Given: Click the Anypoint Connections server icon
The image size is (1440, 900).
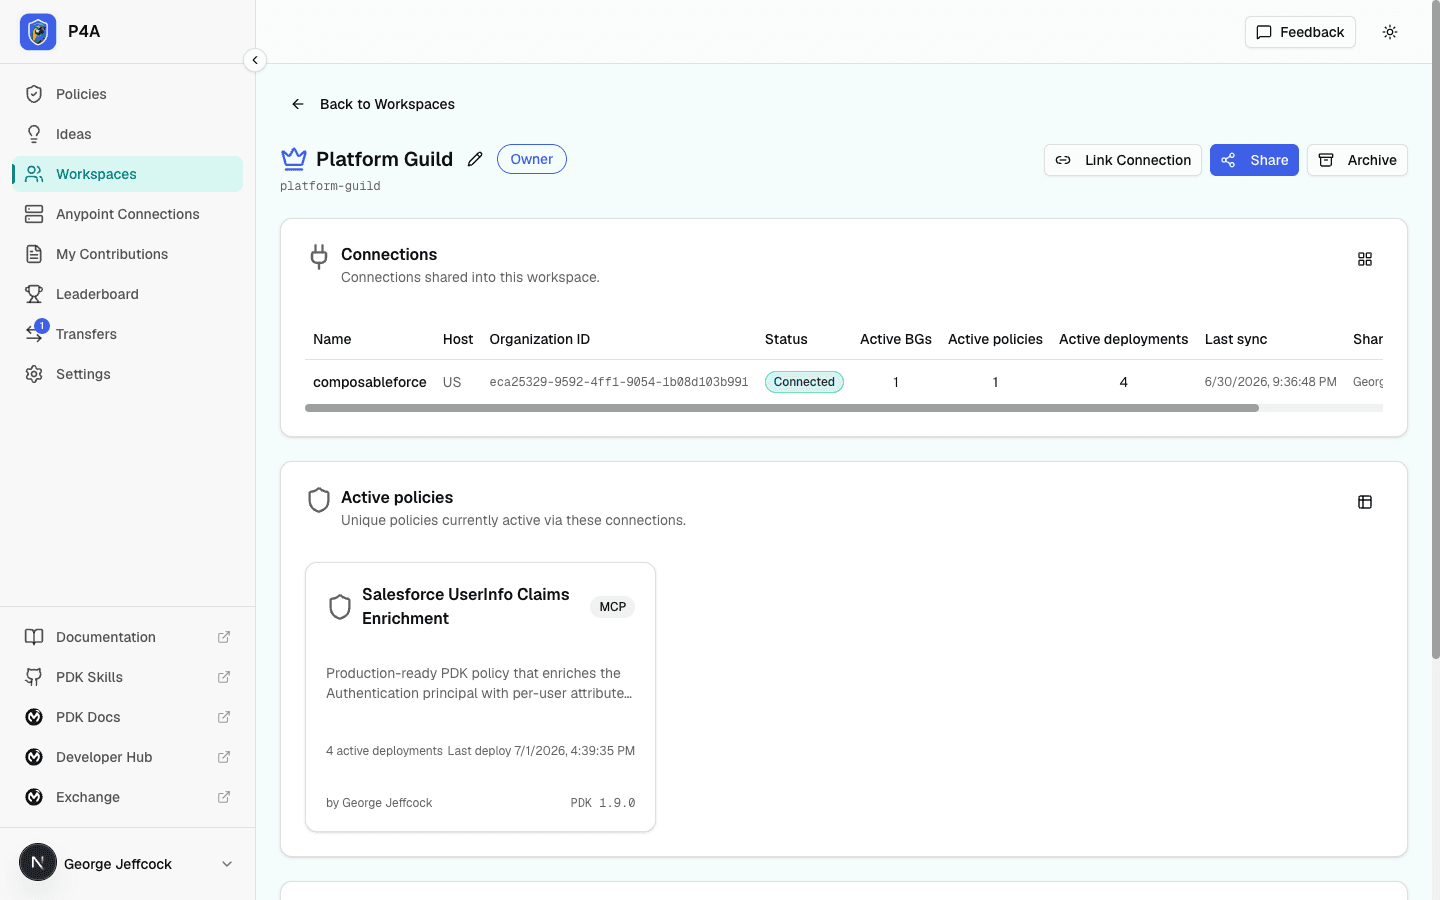Looking at the screenshot, I should (34, 214).
